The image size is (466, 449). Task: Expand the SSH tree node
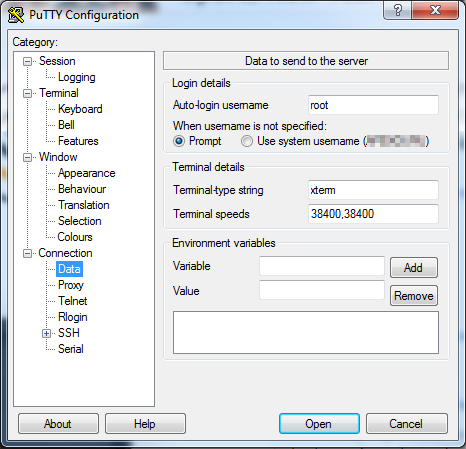pos(46,333)
